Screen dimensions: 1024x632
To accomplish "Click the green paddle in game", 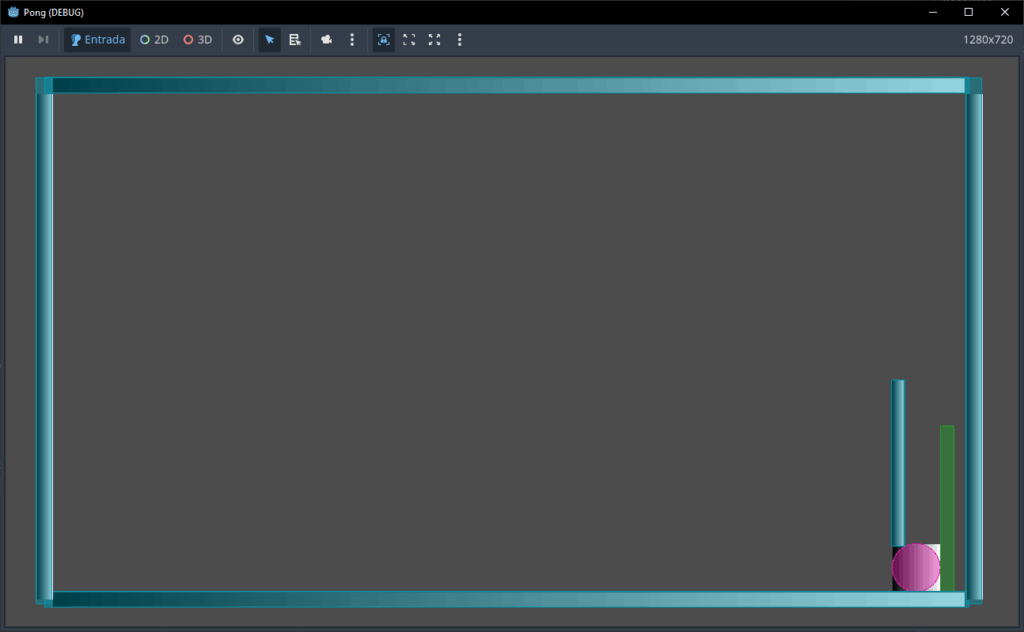I will coord(947,508).
